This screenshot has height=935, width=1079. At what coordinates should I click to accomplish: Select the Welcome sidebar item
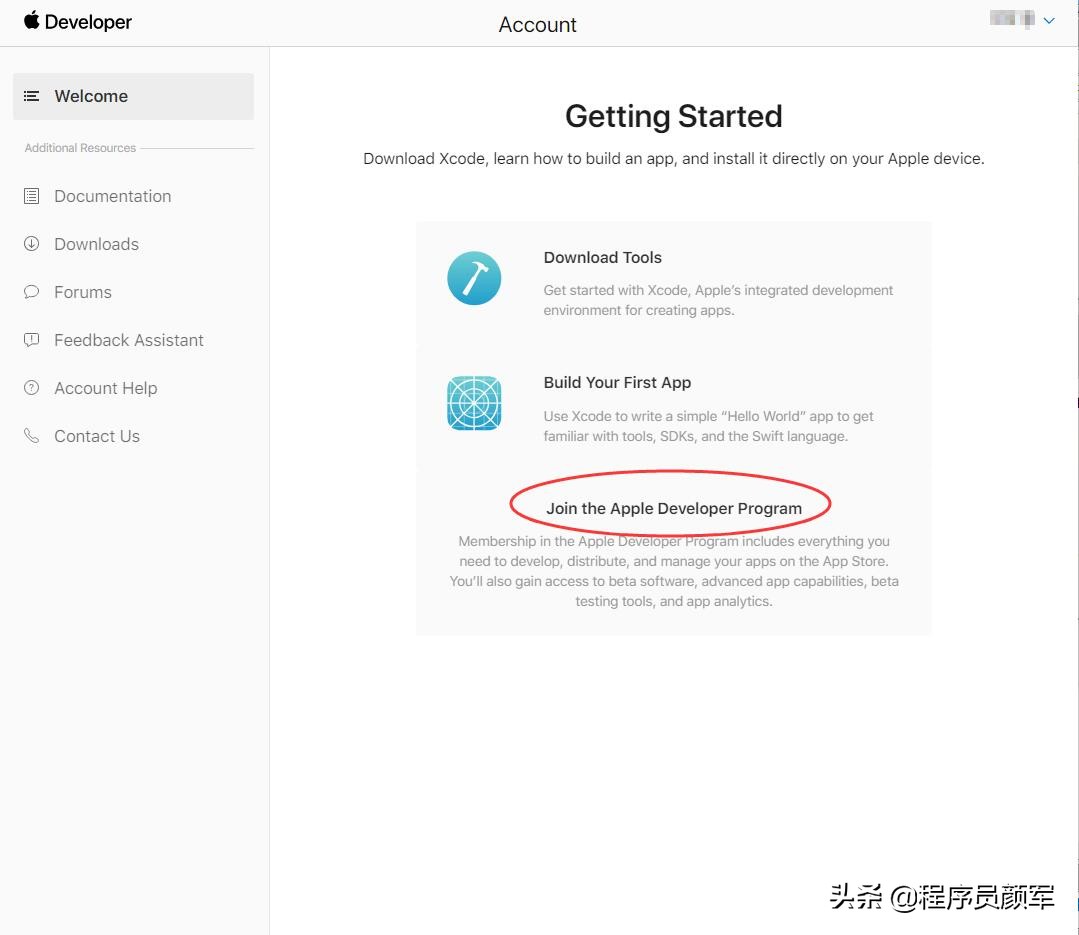point(133,96)
